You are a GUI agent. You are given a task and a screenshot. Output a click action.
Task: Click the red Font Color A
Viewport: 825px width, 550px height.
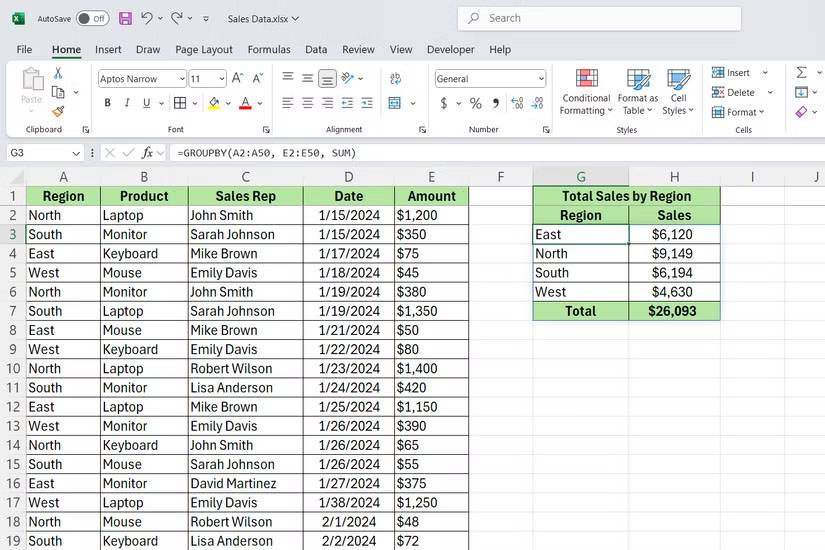pyautogui.click(x=245, y=103)
